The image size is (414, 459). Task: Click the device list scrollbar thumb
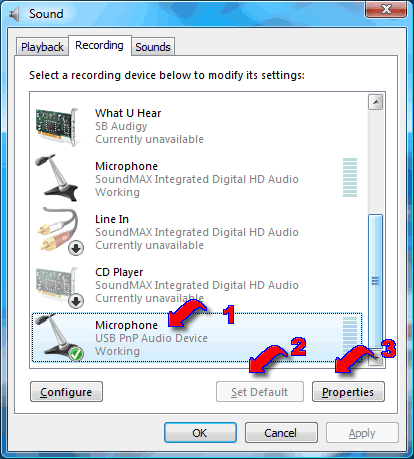click(375, 281)
